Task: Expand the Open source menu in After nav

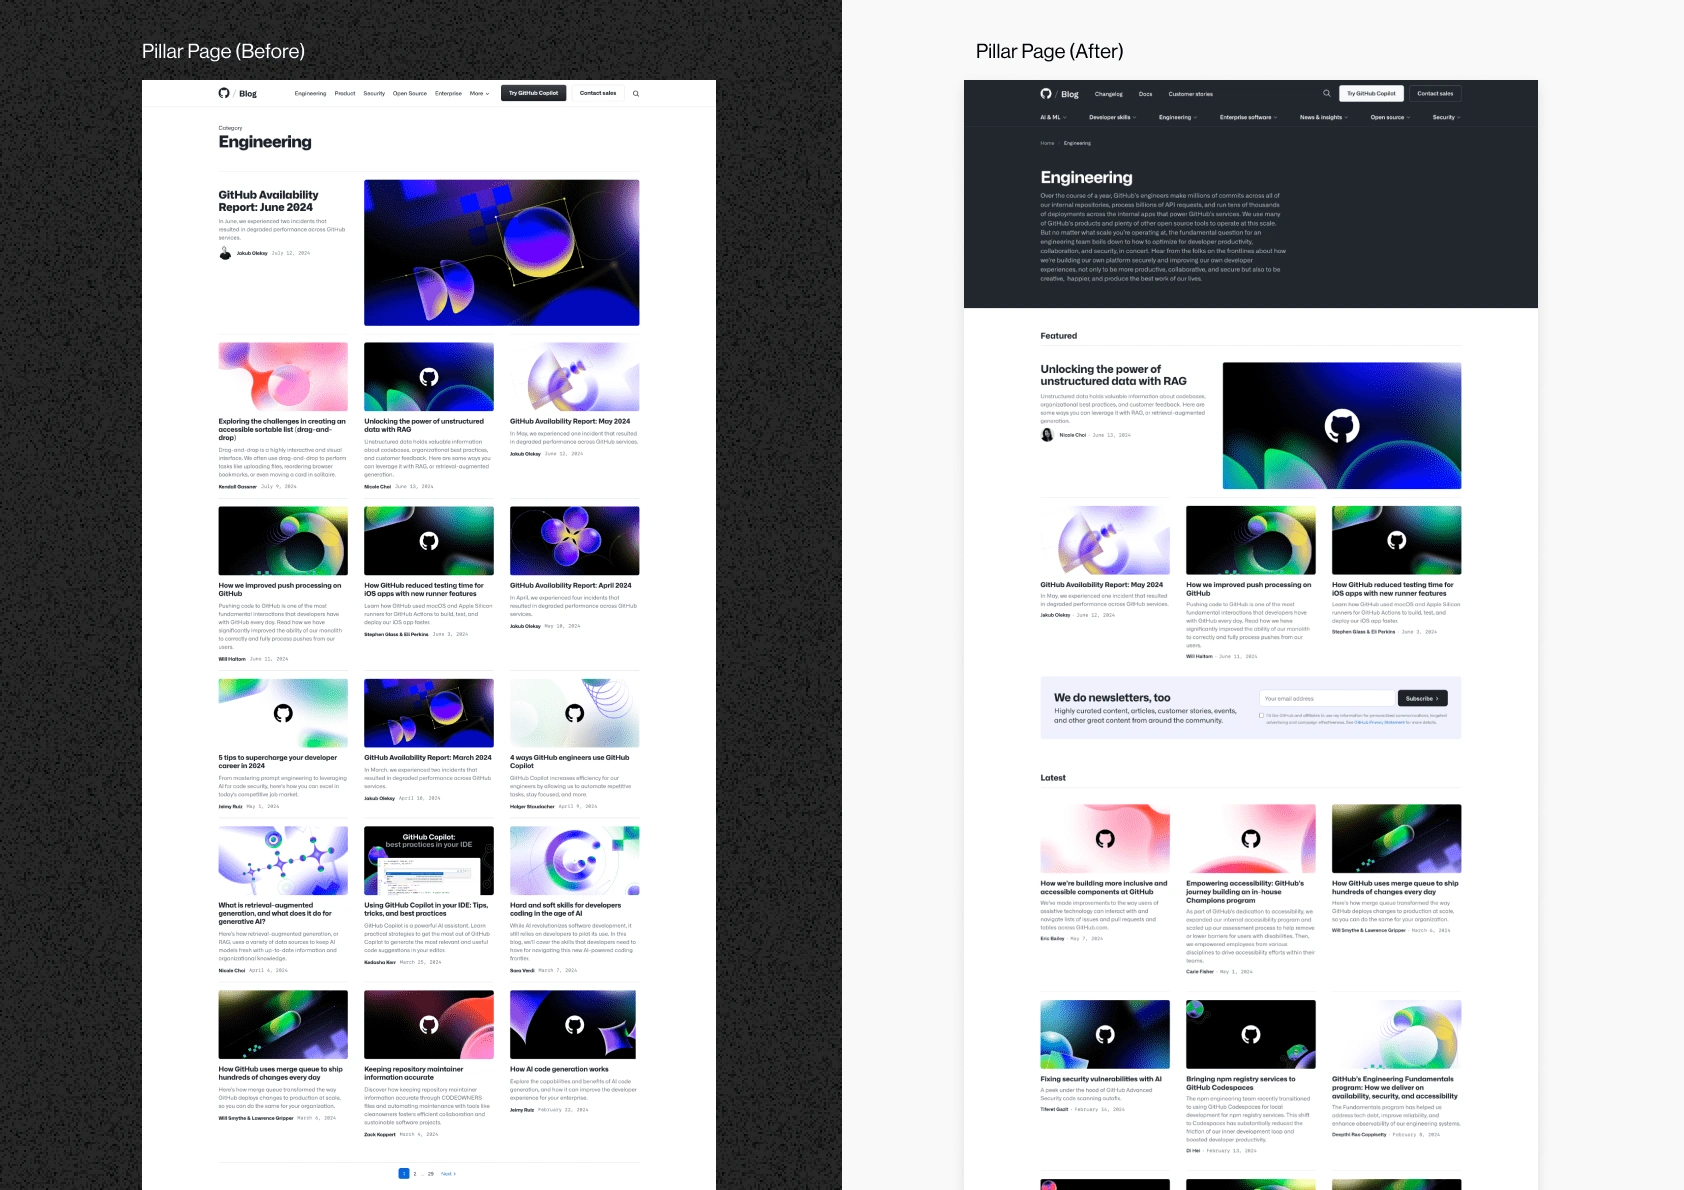Action: click(x=1390, y=117)
